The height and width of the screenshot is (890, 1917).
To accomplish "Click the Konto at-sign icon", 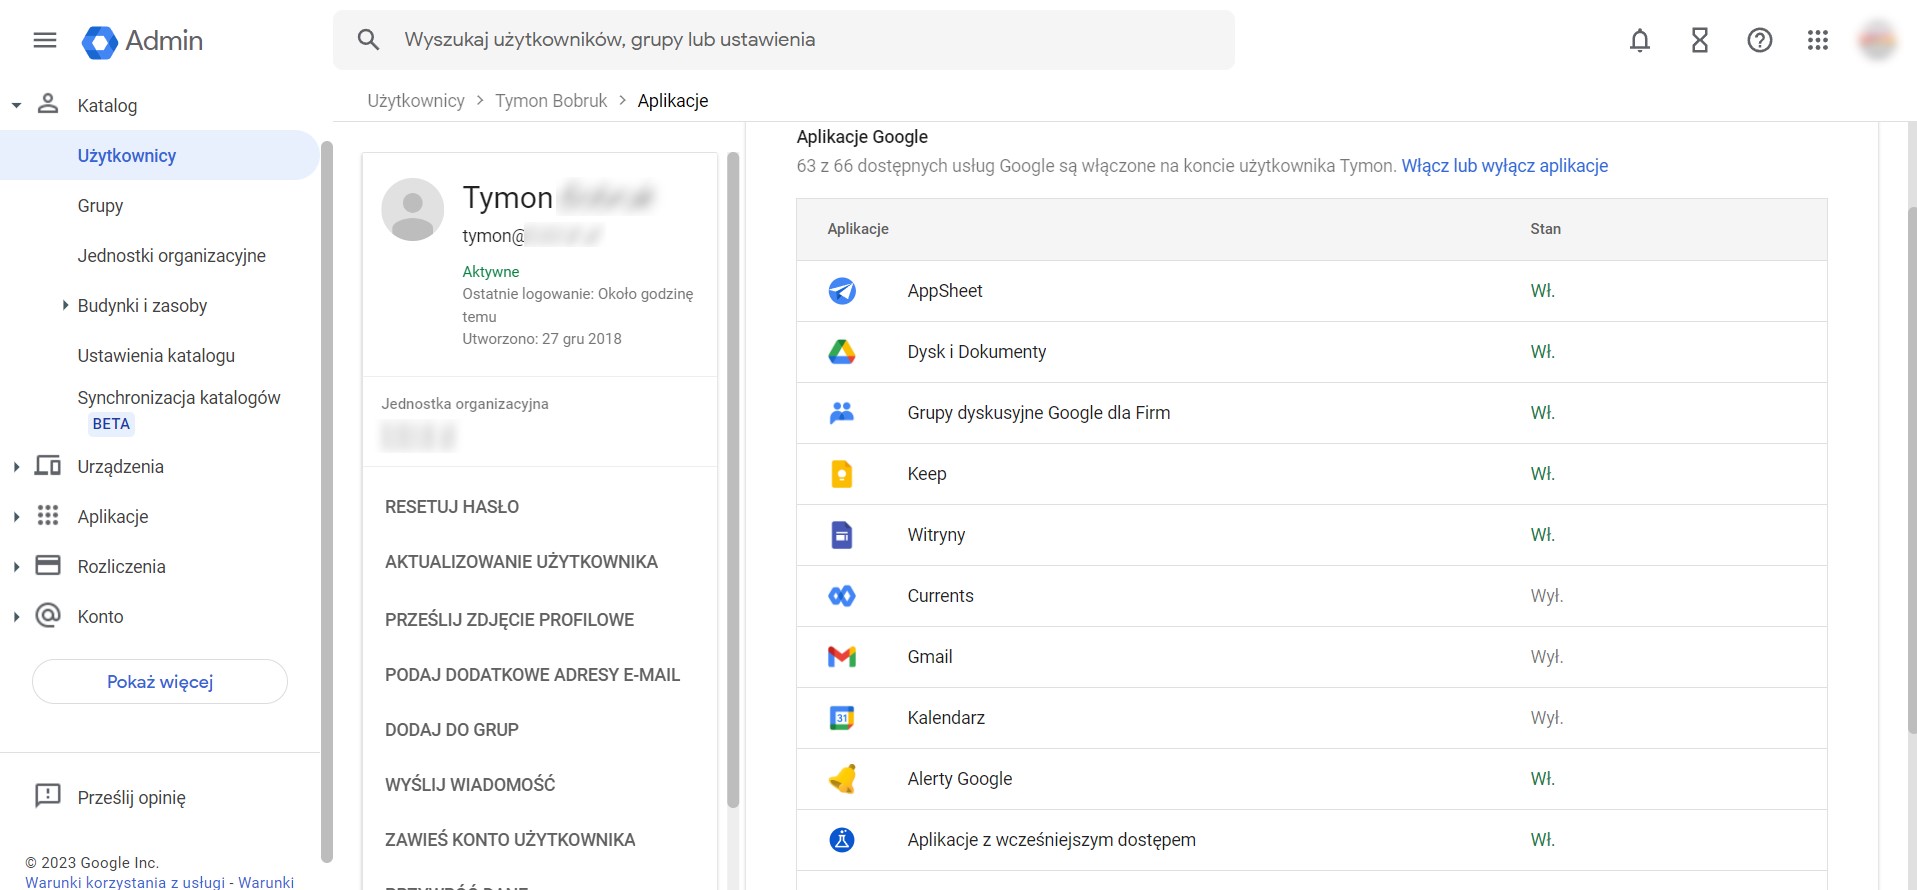I will click(48, 615).
